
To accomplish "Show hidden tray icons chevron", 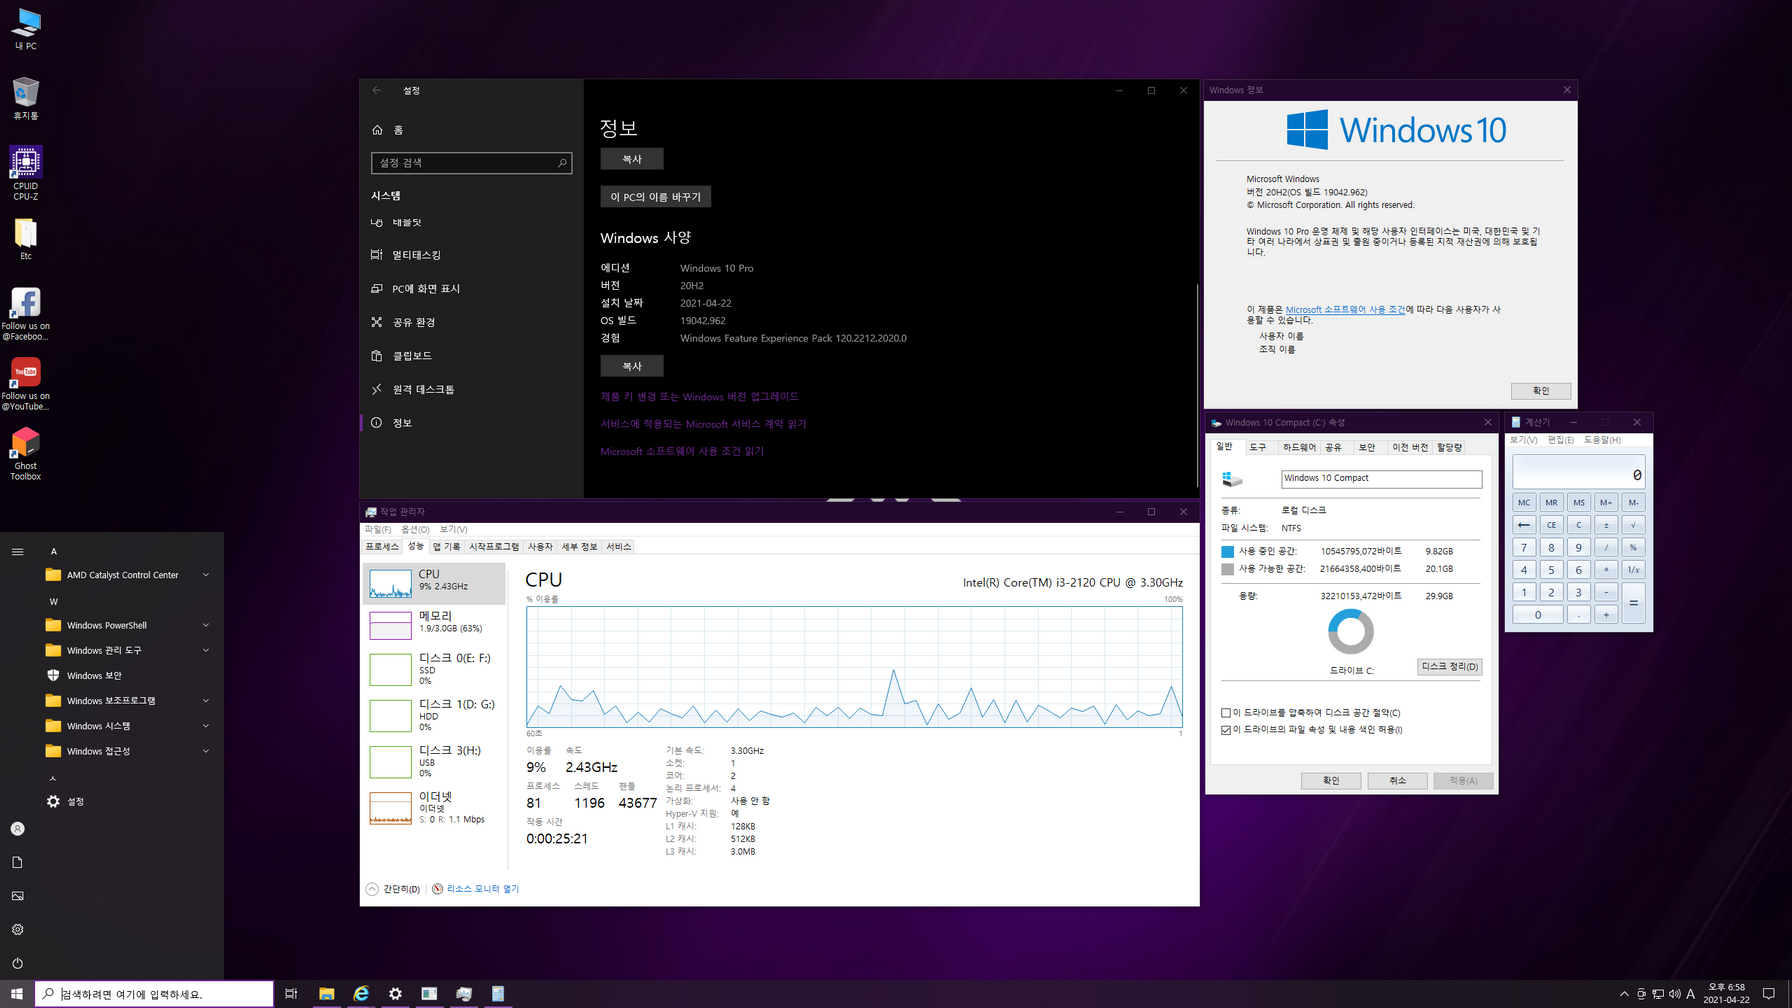I will pos(1624,994).
